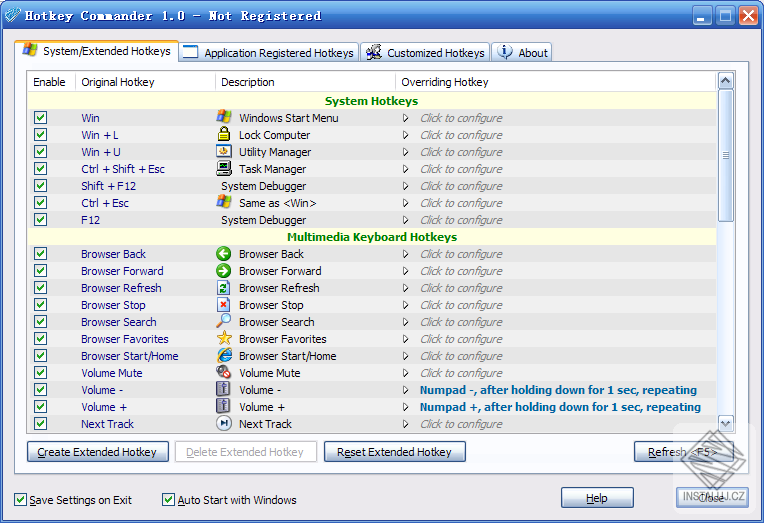764x523 pixels.
Task: Click the Task Manager computer icon
Action: click(224, 168)
